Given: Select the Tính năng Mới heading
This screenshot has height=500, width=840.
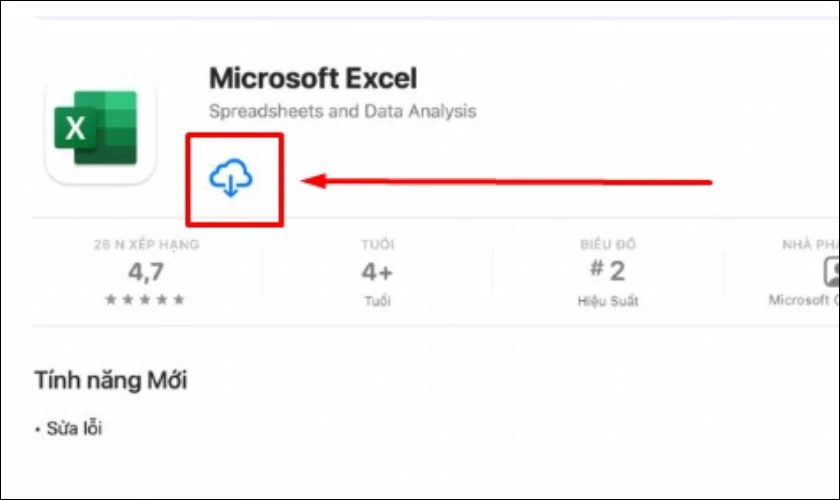Looking at the screenshot, I should pyautogui.click(x=111, y=380).
